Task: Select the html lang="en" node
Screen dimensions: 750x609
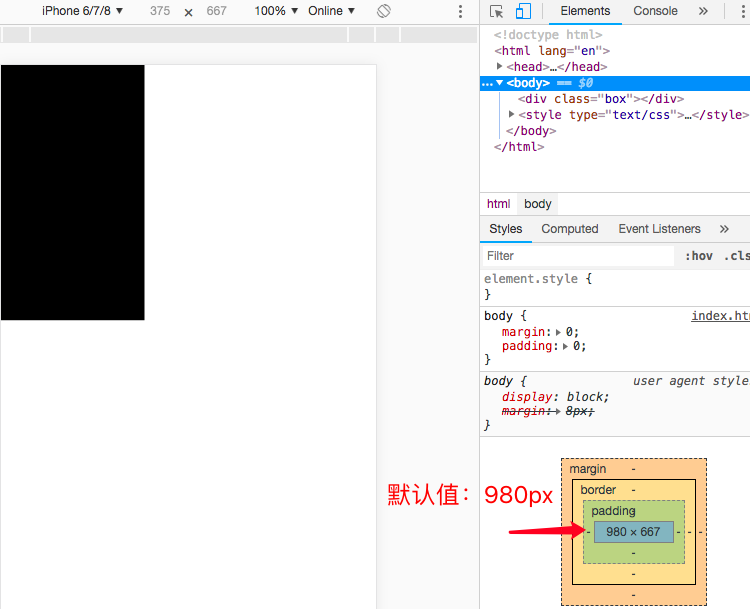Action: coord(552,50)
